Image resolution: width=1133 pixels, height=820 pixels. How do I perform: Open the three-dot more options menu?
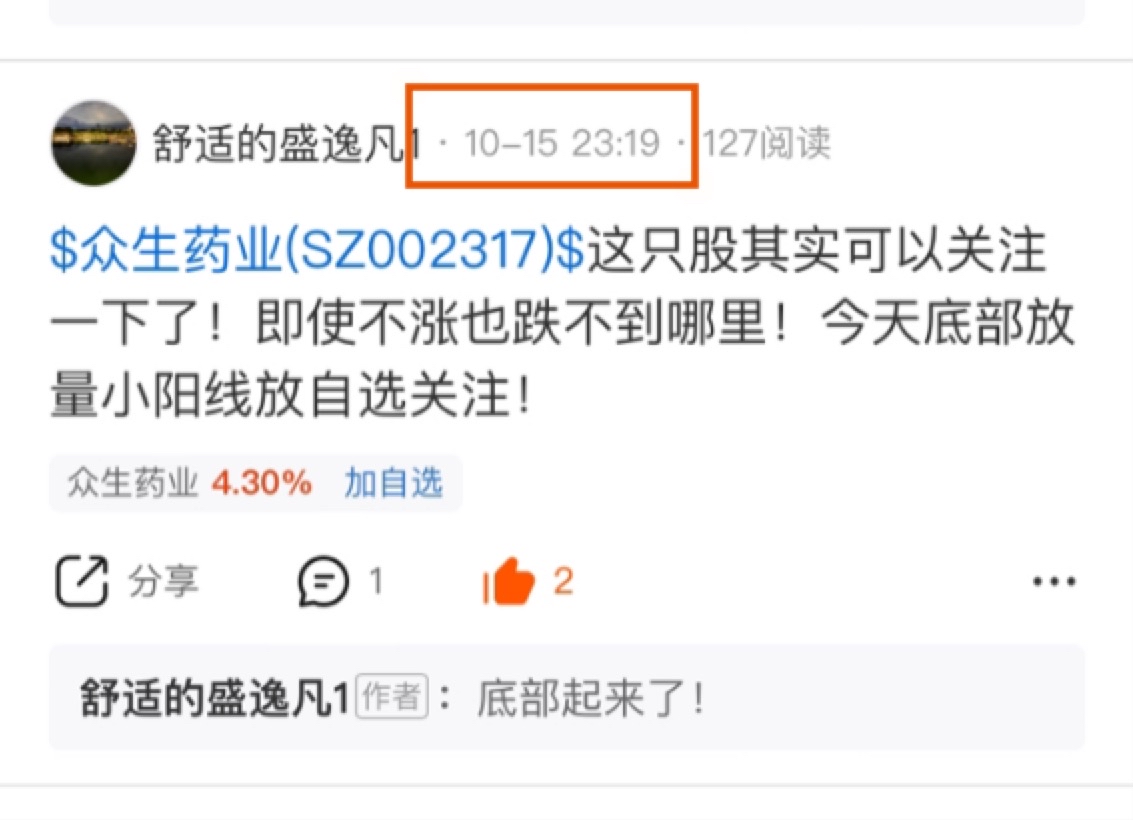(x=1054, y=581)
